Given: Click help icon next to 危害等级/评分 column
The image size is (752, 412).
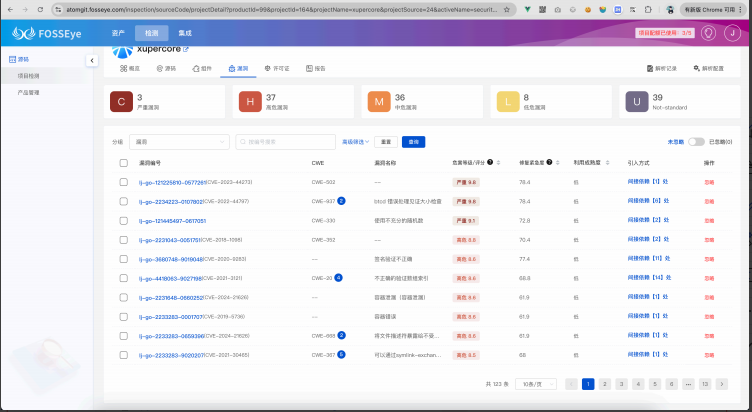Looking at the screenshot, I should coord(490,162).
